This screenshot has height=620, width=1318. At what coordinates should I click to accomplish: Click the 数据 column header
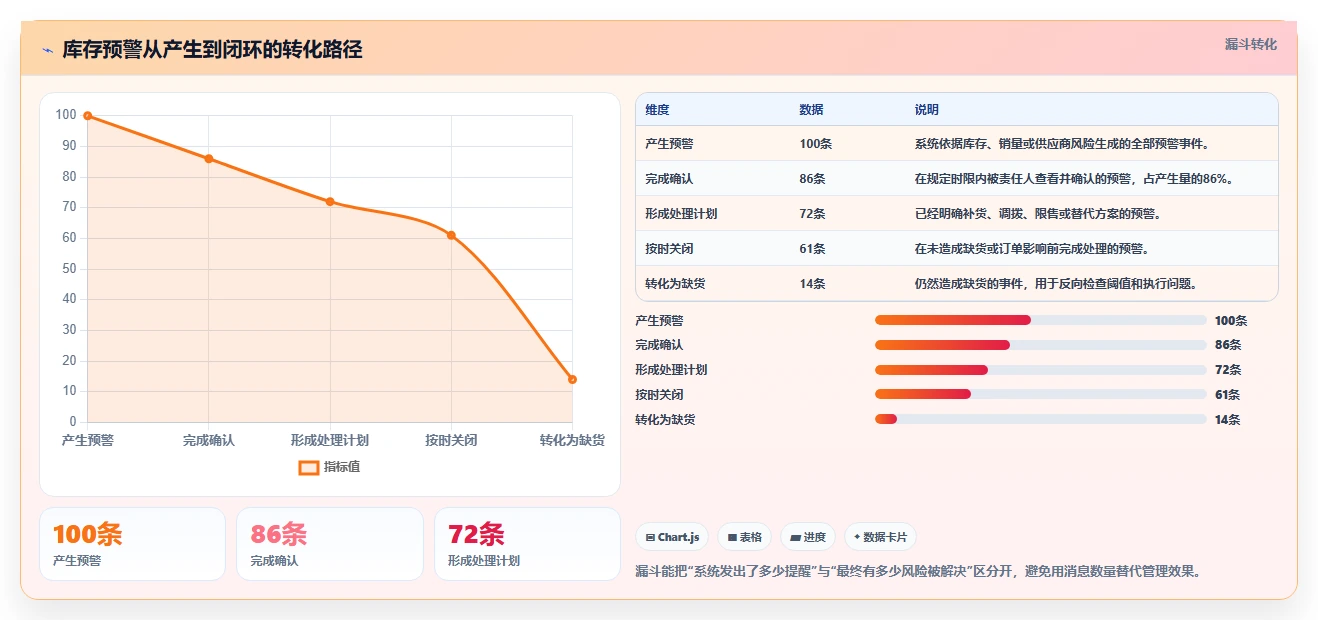click(811, 110)
